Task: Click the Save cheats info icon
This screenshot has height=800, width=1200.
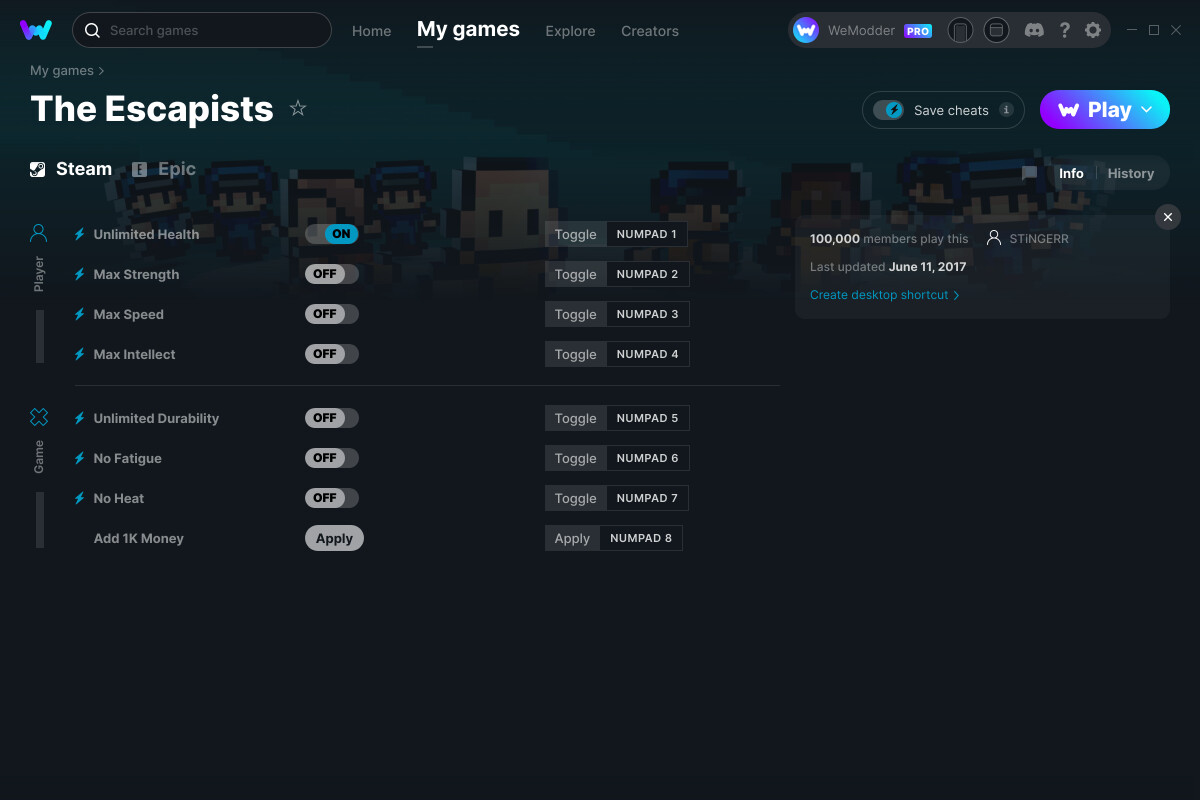Action: click(x=1006, y=110)
